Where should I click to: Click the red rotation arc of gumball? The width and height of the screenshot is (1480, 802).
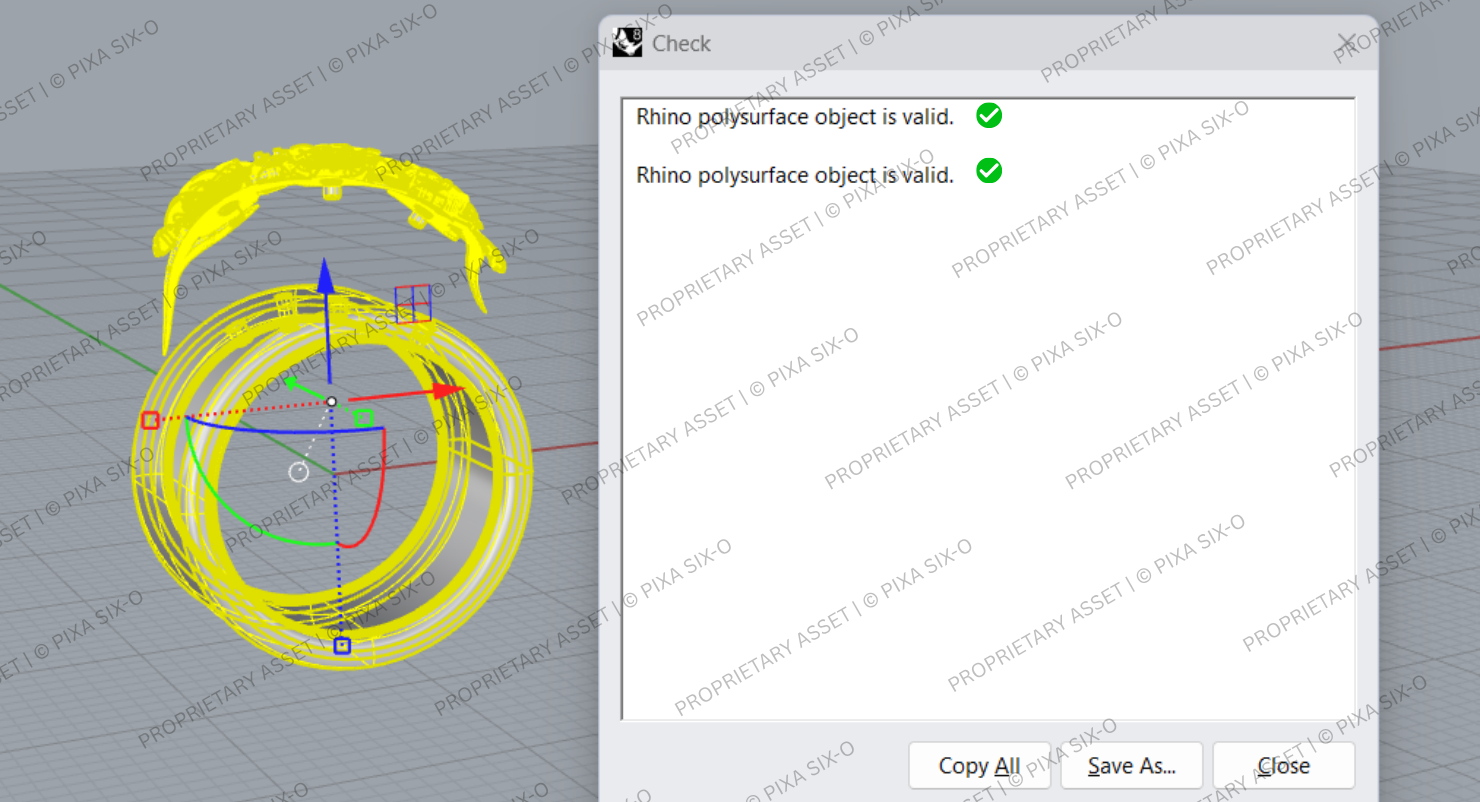[x=377, y=490]
